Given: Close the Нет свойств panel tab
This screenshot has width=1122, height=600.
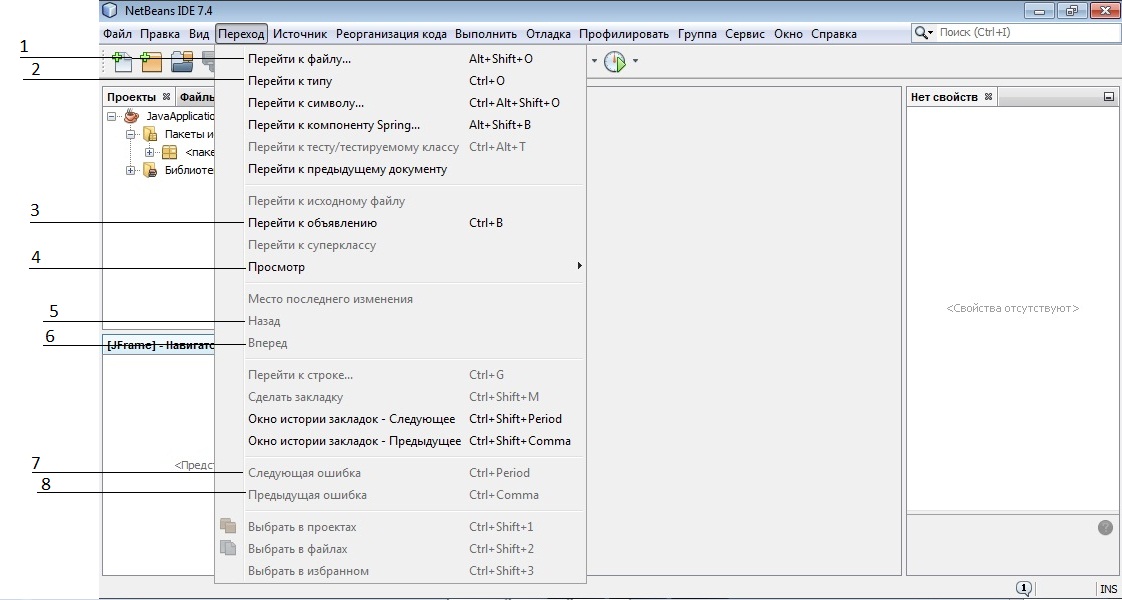Looking at the screenshot, I should (988, 97).
